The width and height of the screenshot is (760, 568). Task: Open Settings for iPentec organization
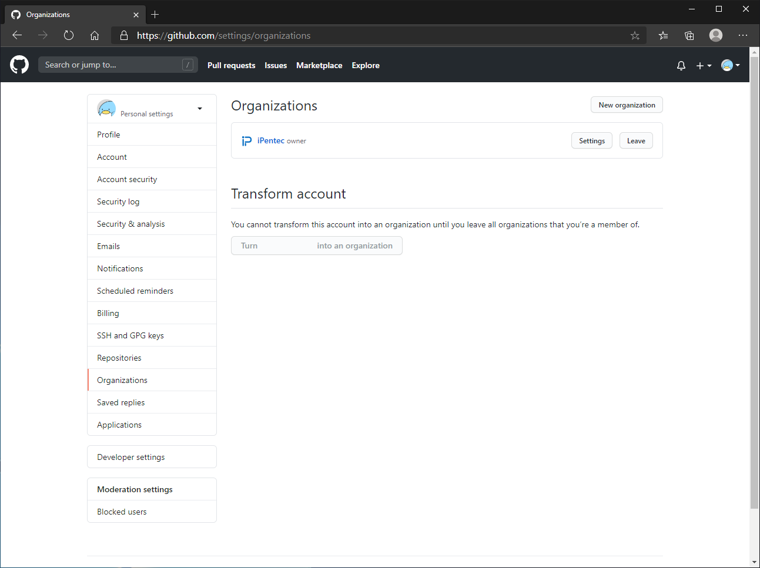pyautogui.click(x=592, y=141)
